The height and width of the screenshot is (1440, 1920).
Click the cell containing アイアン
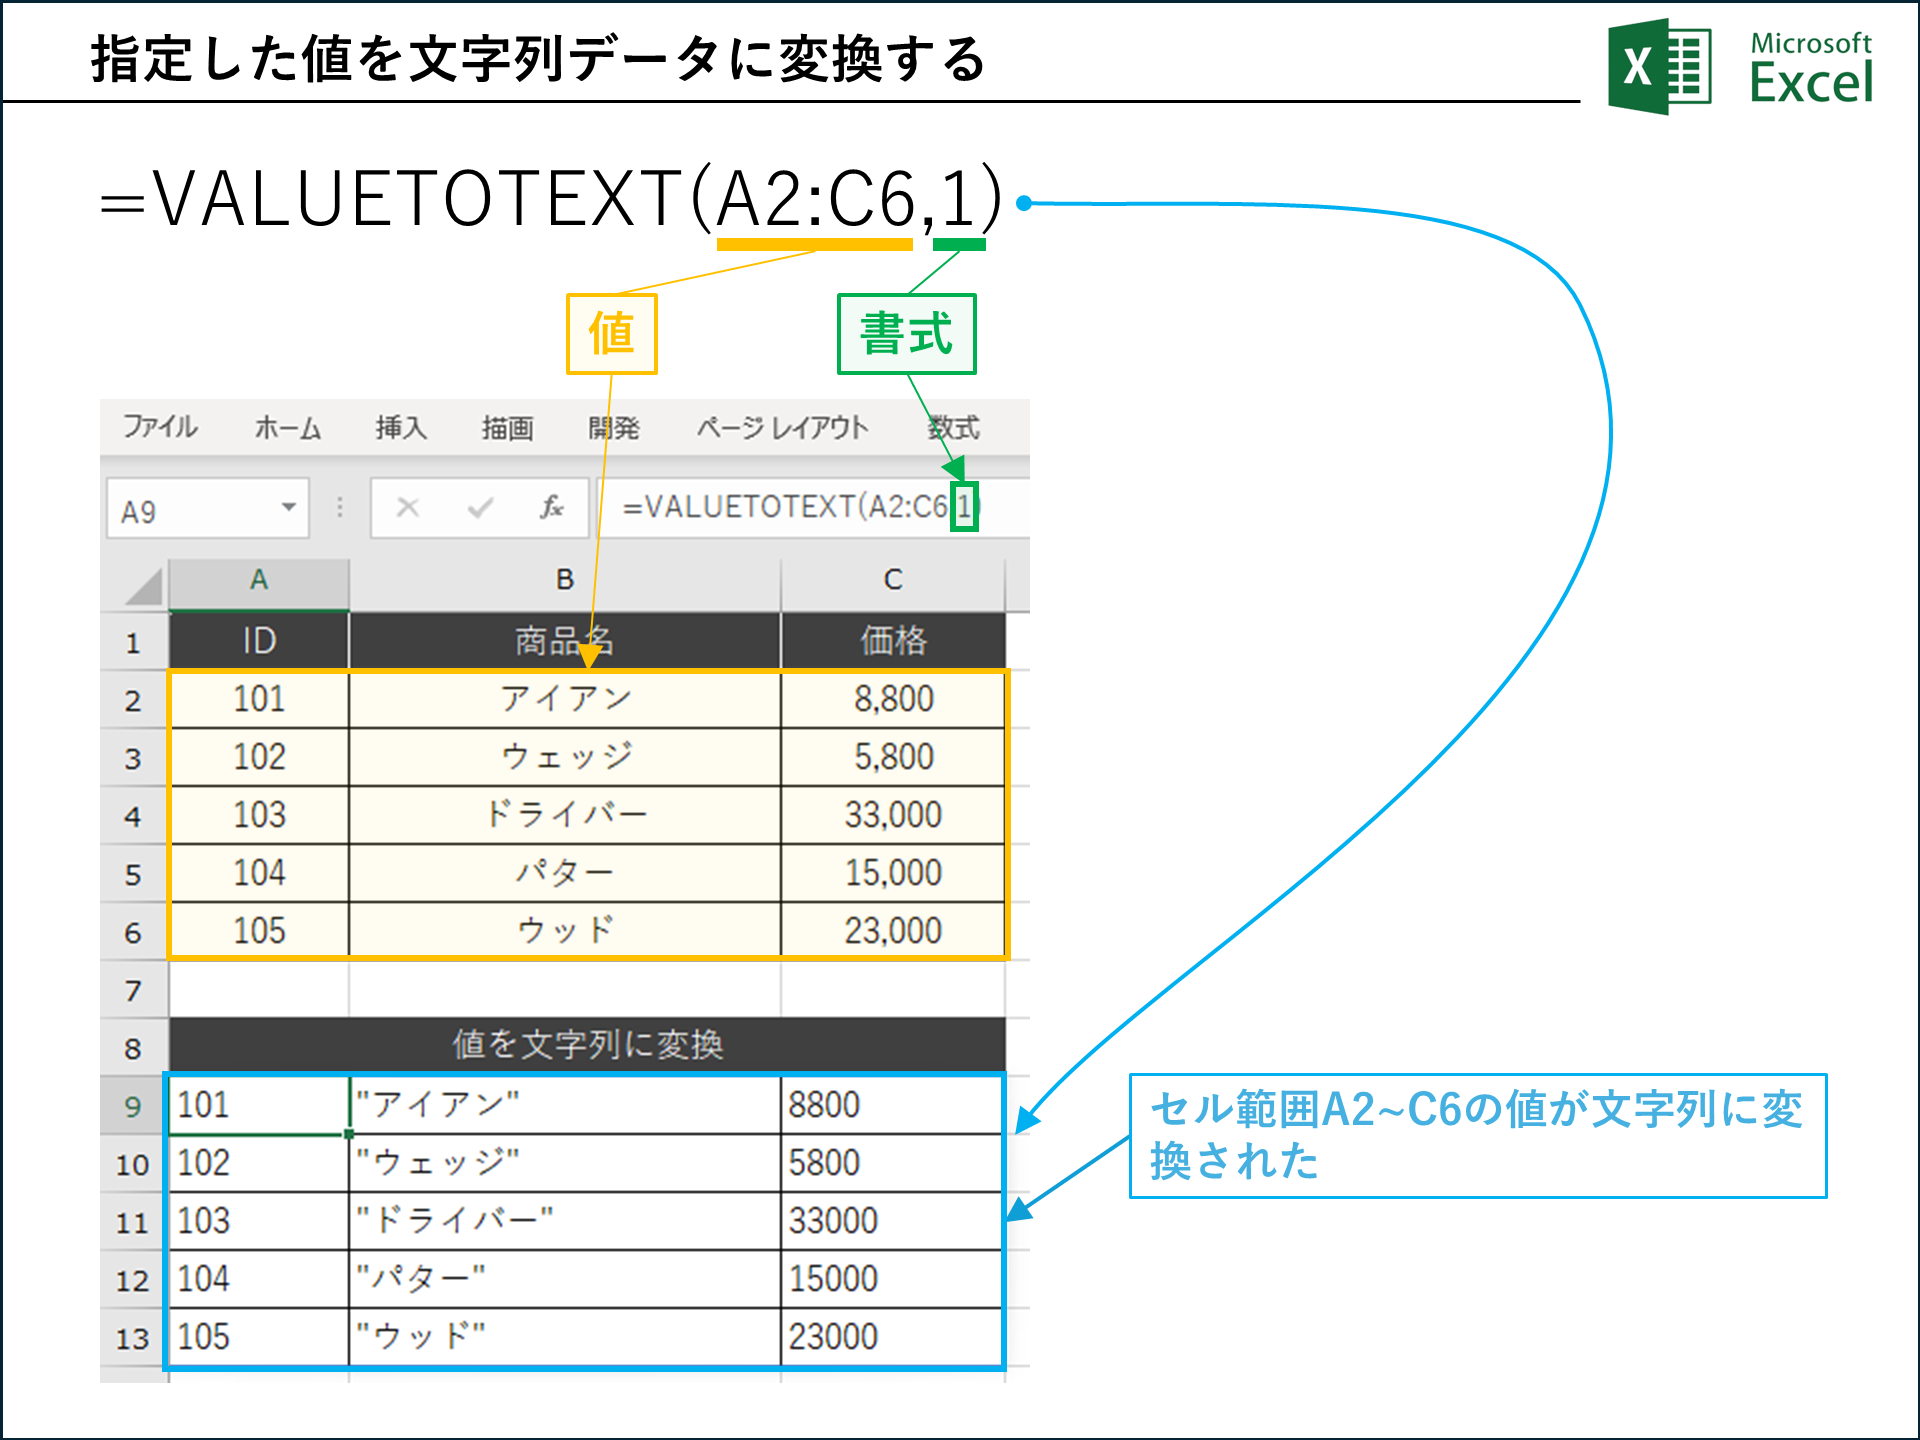point(563,698)
